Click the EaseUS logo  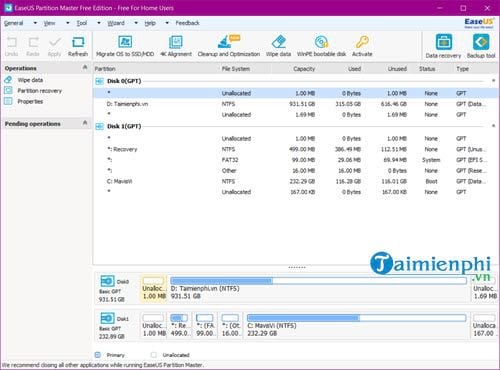[479, 23]
